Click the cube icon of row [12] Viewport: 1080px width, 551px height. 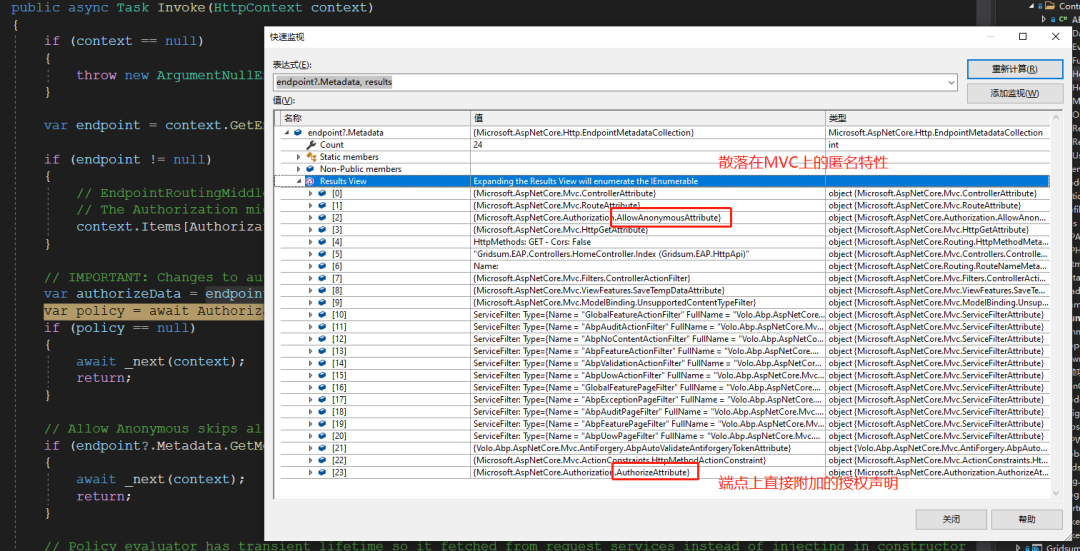[322, 339]
